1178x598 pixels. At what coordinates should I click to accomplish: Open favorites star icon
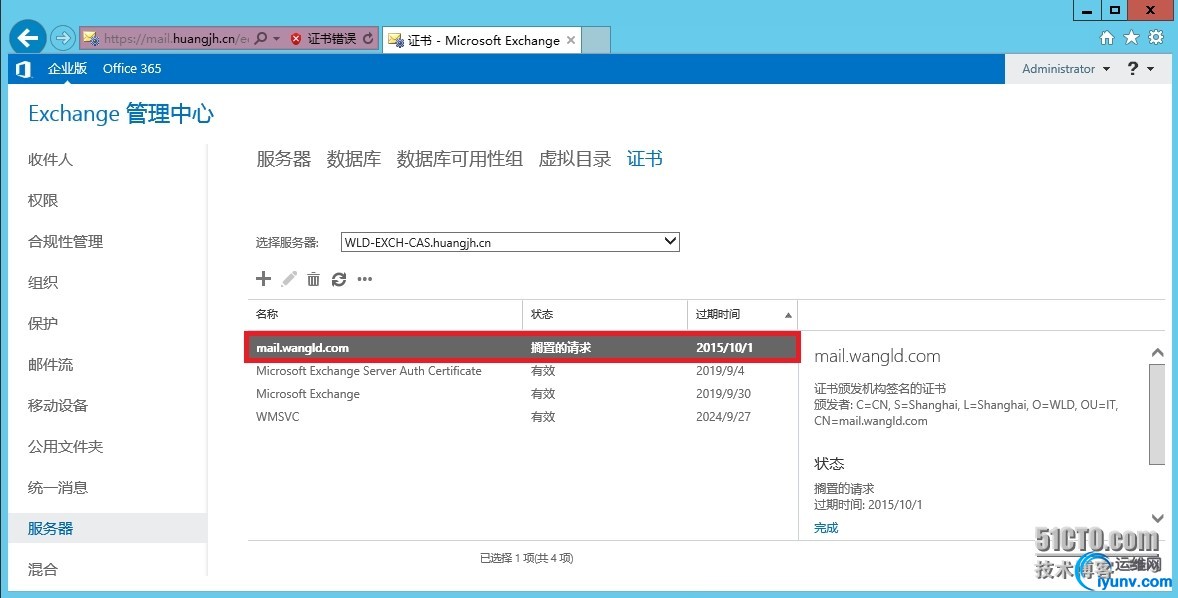1131,38
